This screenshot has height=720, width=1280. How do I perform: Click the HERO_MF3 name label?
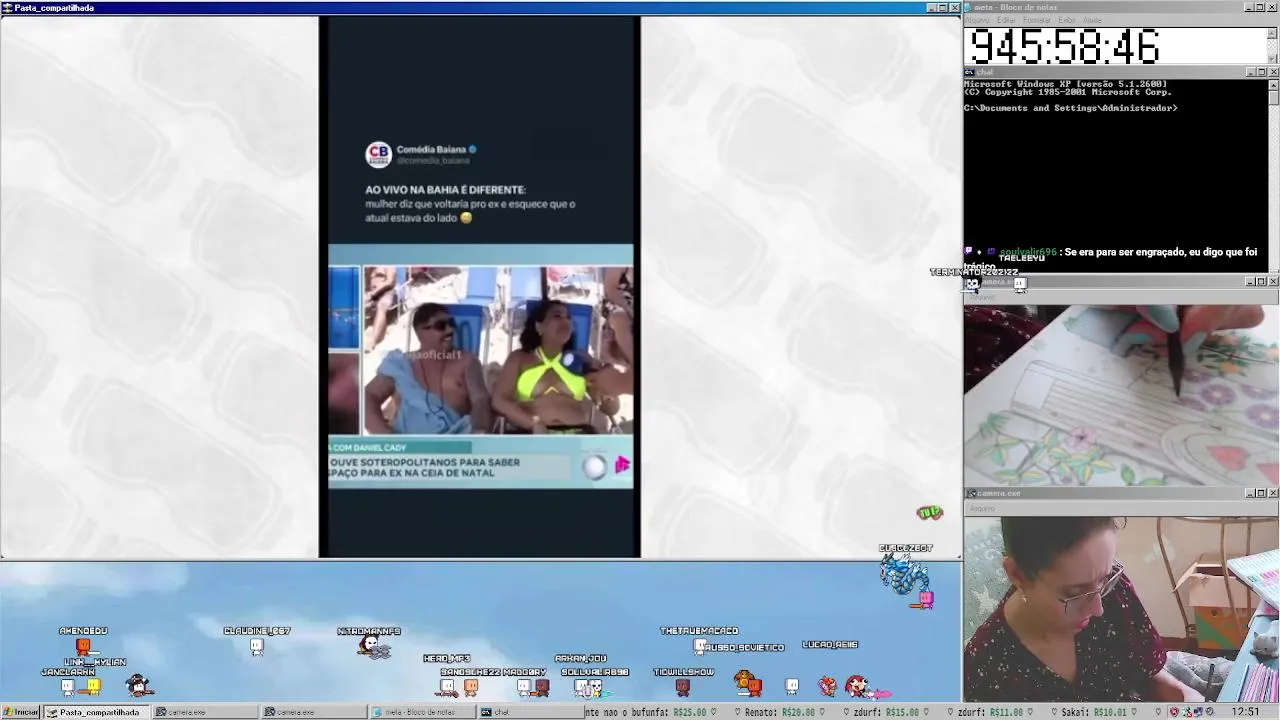[446, 659]
